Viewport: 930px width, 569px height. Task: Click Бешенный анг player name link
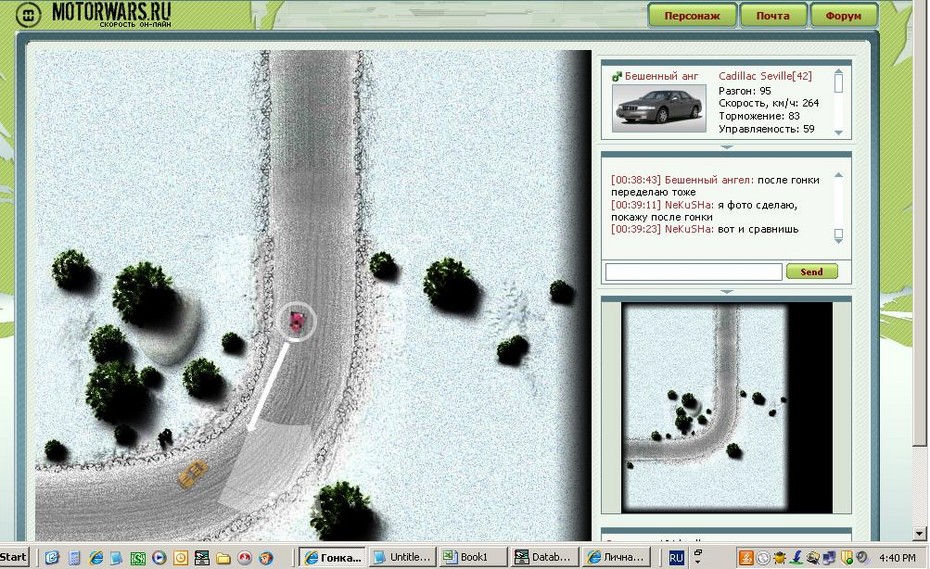[661, 77]
